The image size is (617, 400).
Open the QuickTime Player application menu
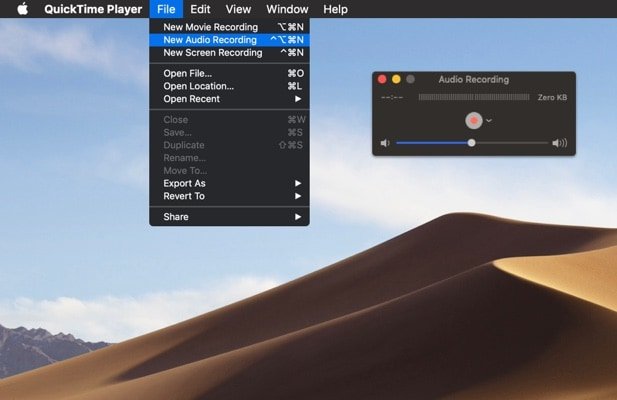(93, 9)
